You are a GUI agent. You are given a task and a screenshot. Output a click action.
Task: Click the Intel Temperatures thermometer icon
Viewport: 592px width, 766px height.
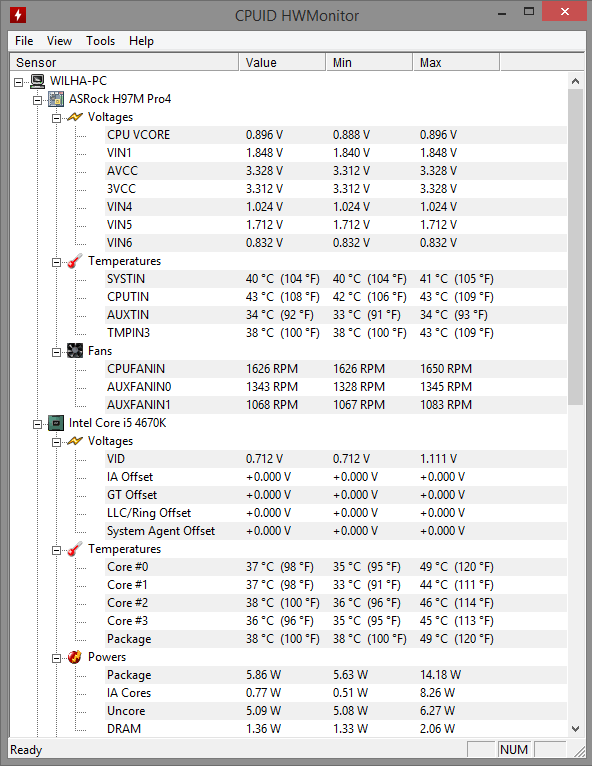coord(75,549)
